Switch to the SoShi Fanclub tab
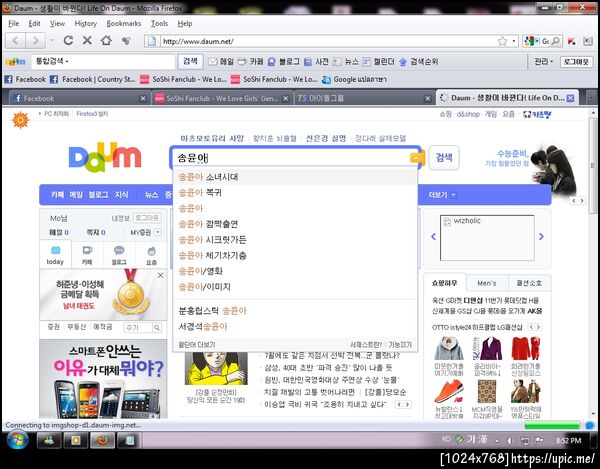This screenshot has width=600, height=469. [x=222, y=98]
